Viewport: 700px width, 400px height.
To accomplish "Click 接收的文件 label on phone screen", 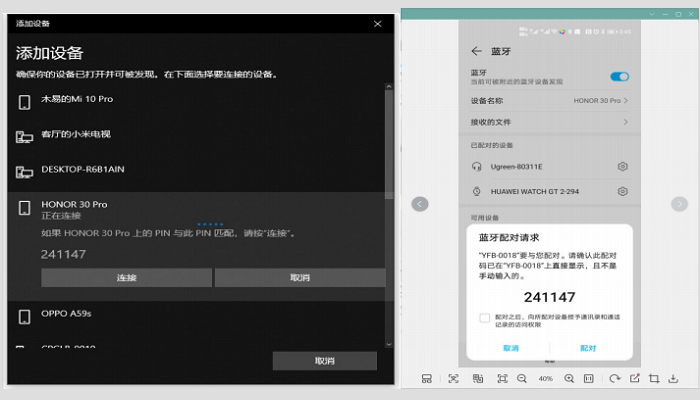I will coord(490,122).
